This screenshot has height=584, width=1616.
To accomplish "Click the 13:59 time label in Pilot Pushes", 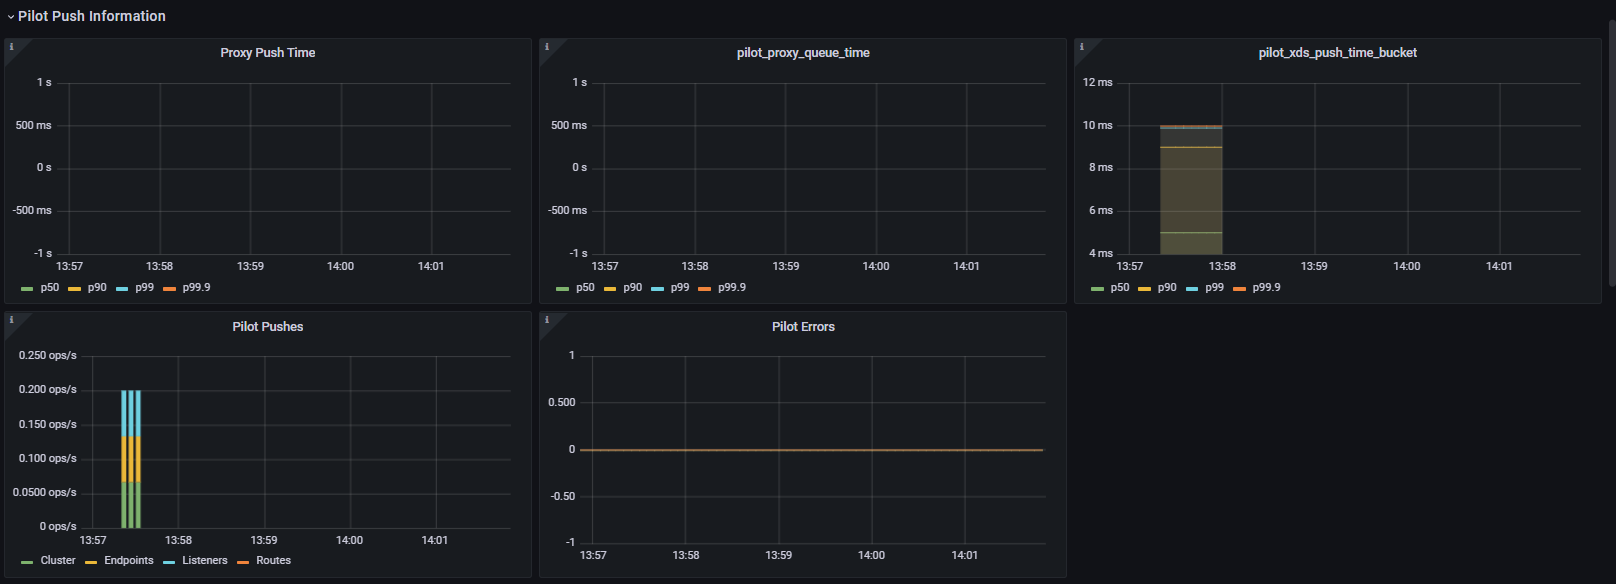I will tap(264, 541).
